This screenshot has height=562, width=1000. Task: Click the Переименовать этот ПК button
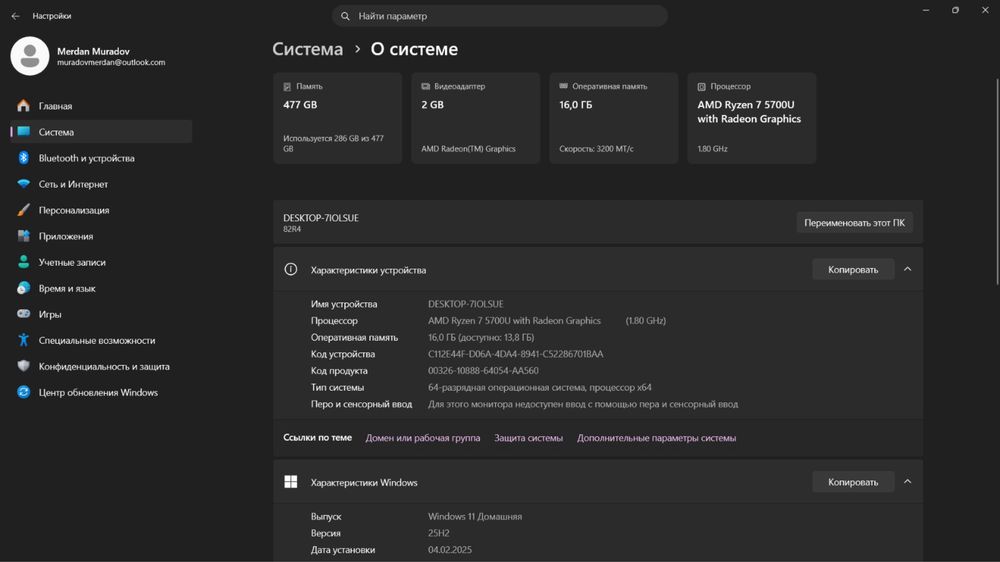coord(854,223)
